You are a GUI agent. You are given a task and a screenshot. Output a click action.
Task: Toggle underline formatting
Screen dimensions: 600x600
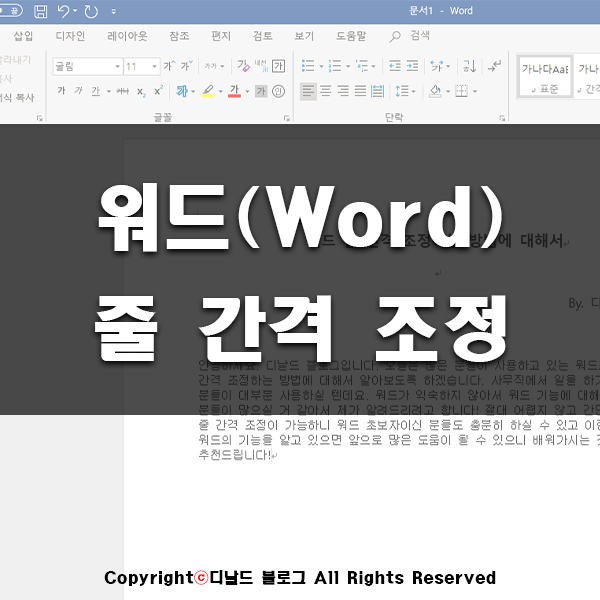tap(96, 91)
